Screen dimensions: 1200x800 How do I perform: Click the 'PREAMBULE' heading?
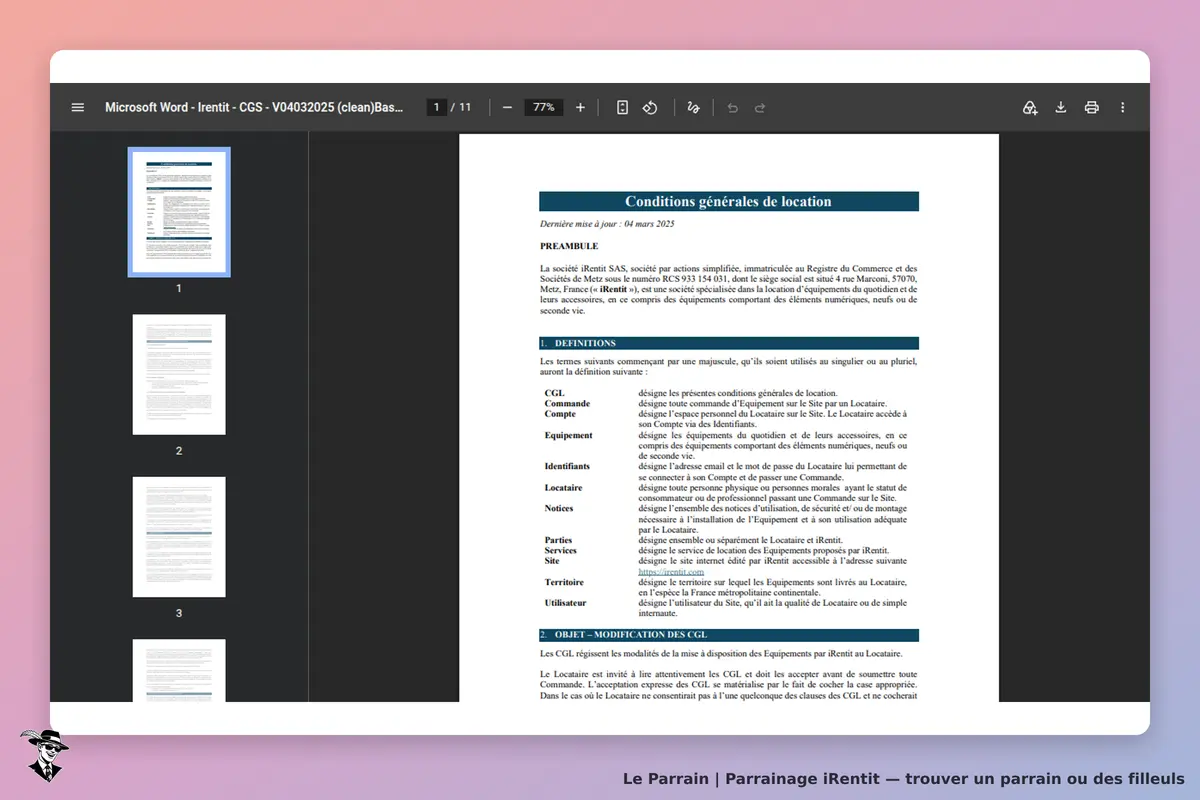point(569,245)
